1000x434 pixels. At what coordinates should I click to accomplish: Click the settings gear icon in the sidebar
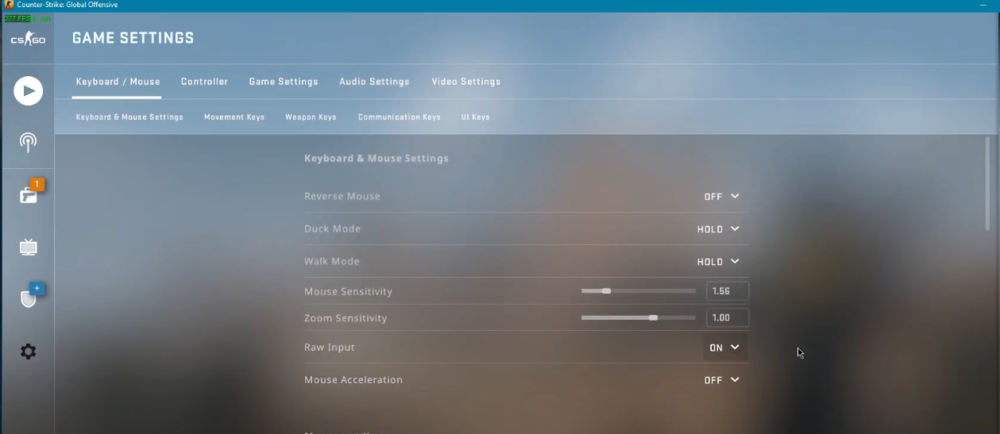28,351
